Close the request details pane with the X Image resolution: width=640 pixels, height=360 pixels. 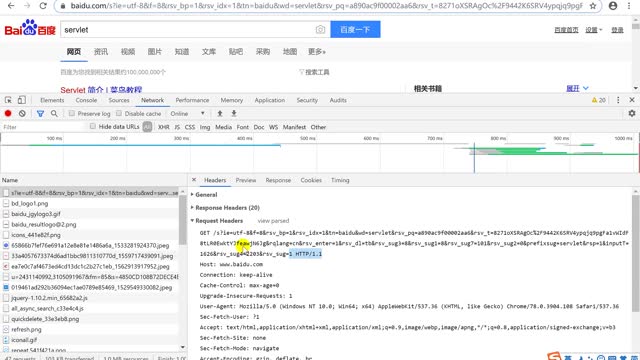[x=194, y=180]
